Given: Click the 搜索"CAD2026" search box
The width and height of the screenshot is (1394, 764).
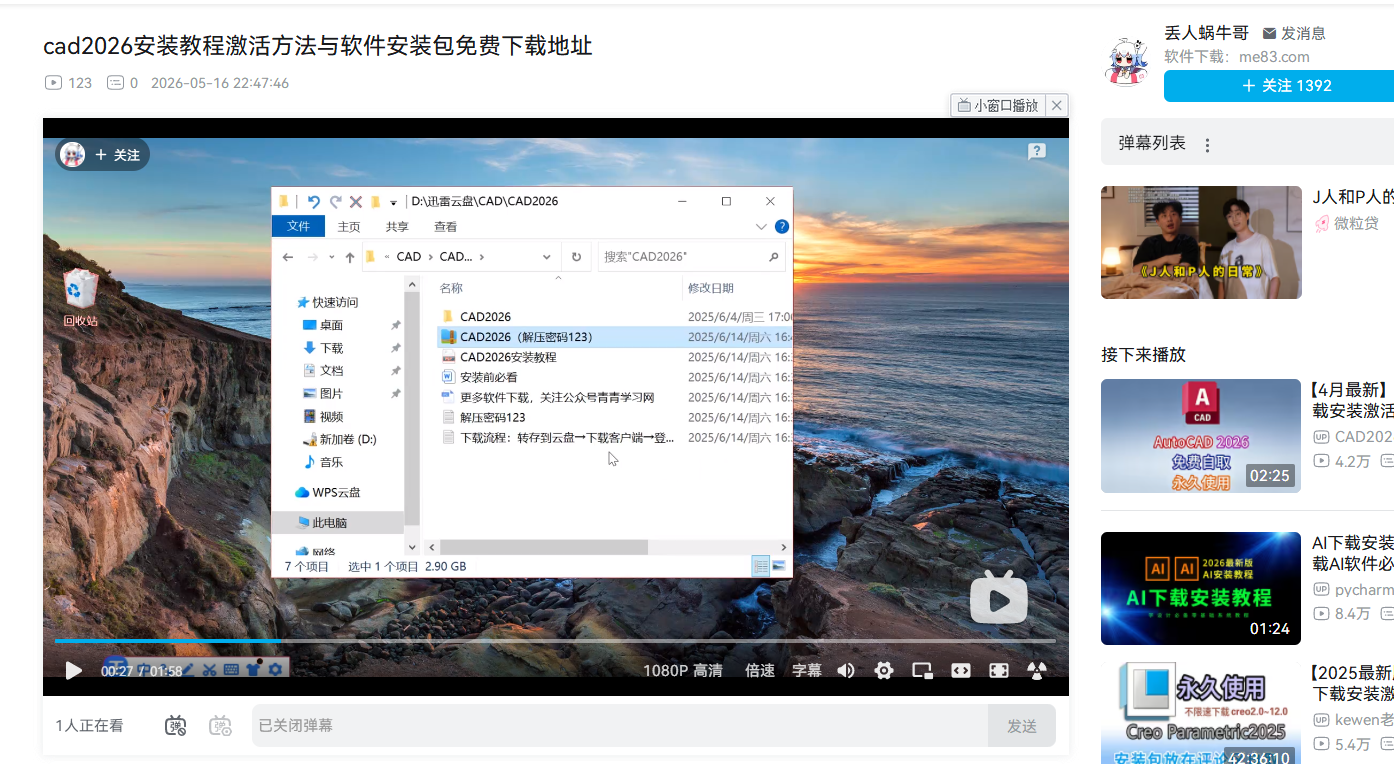Looking at the screenshot, I should coord(691,257).
